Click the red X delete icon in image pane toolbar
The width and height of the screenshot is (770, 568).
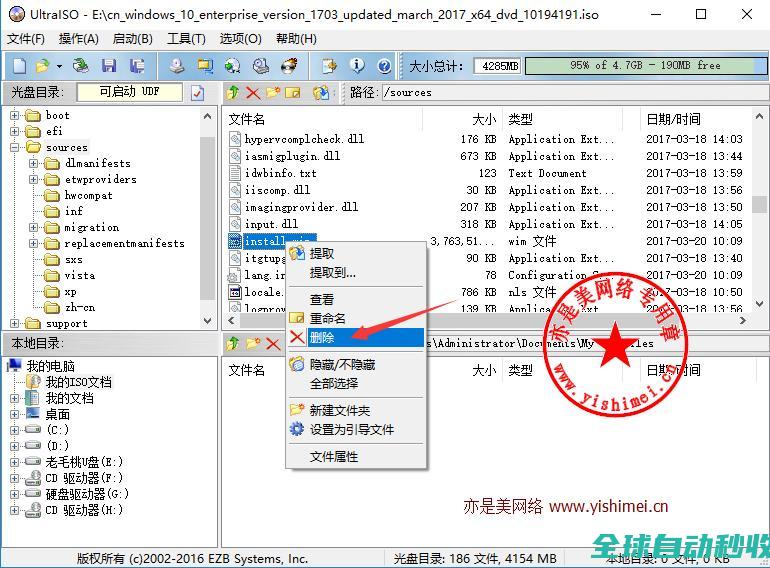[x=252, y=93]
